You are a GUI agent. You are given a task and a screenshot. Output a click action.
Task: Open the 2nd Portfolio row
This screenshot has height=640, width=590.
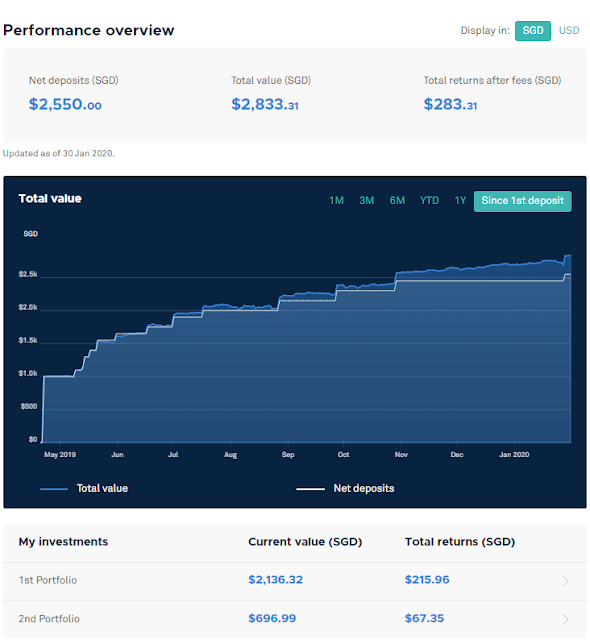click(x=295, y=619)
